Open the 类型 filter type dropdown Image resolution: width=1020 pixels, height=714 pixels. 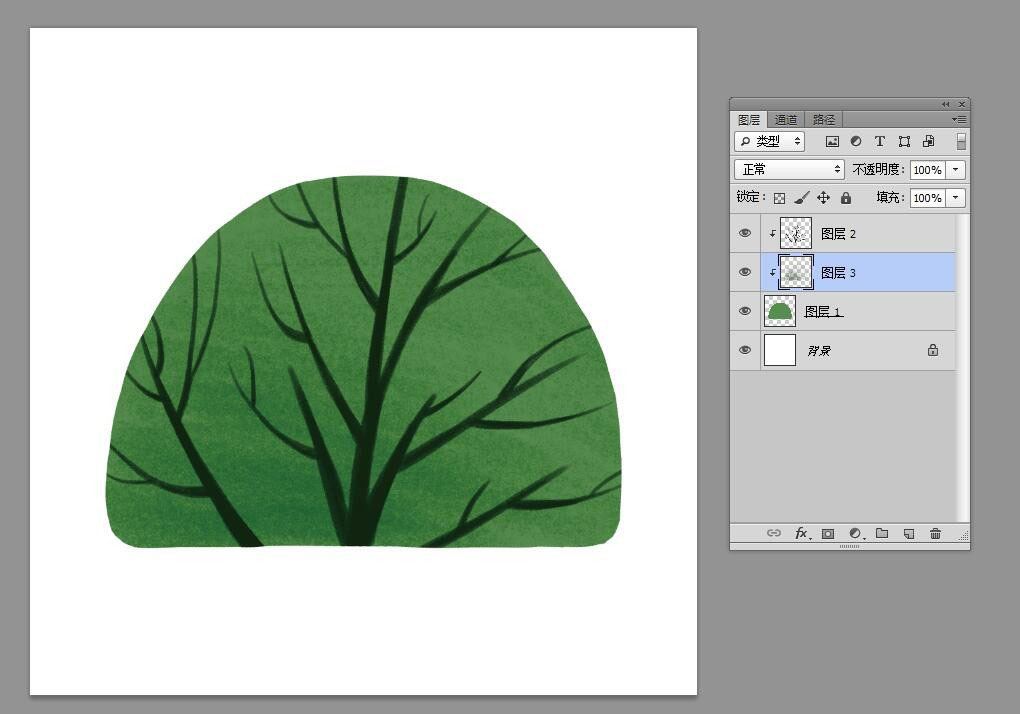tap(770, 141)
